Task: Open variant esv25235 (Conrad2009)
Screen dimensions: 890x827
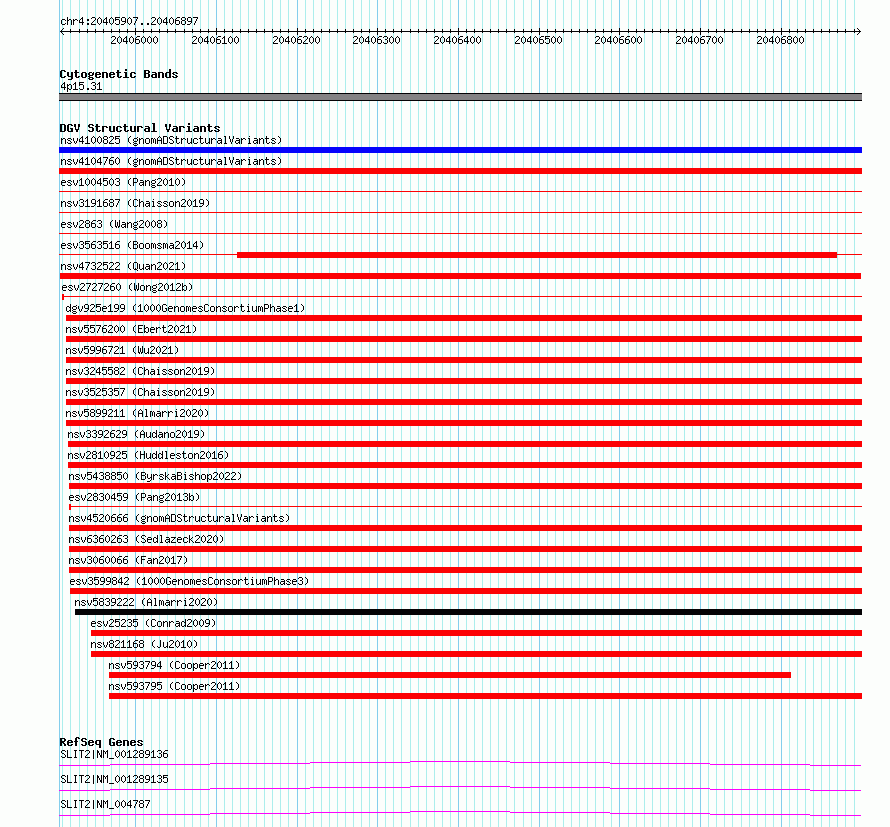Action: tap(153, 623)
